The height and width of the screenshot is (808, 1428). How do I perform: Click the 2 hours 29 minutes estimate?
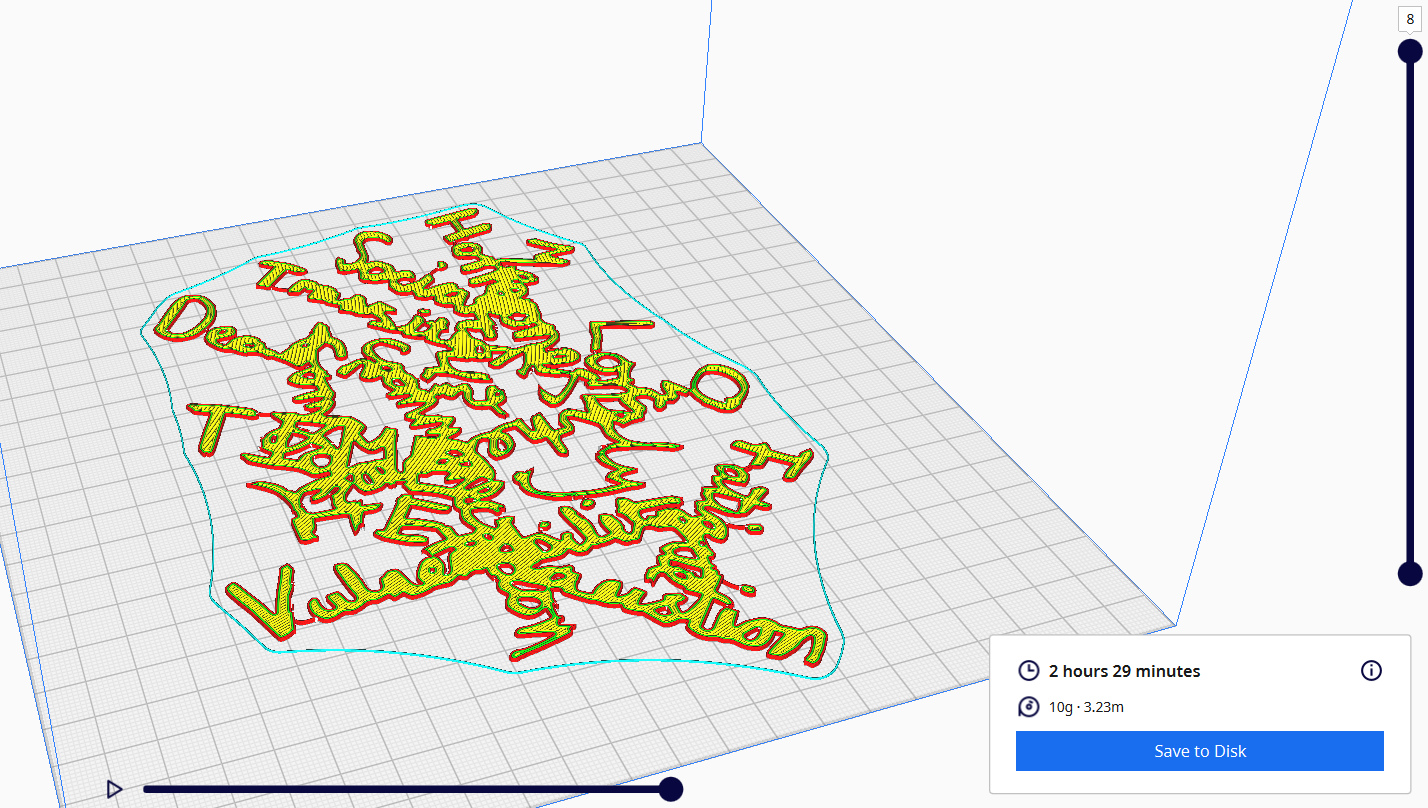click(1124, 671)
